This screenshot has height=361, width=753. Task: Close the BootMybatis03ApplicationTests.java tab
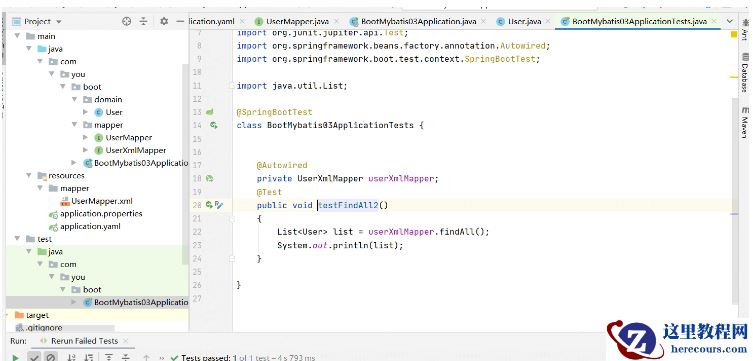click(714, 22)
